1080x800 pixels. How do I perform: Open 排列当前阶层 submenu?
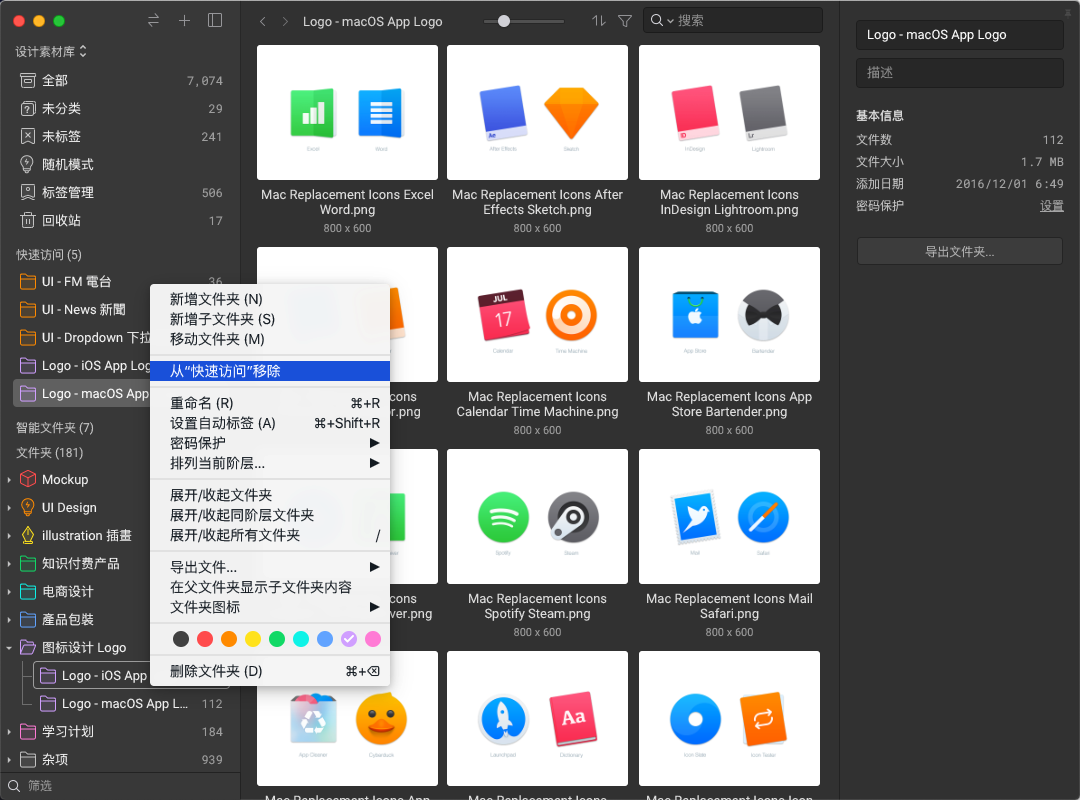coord(270,463)
